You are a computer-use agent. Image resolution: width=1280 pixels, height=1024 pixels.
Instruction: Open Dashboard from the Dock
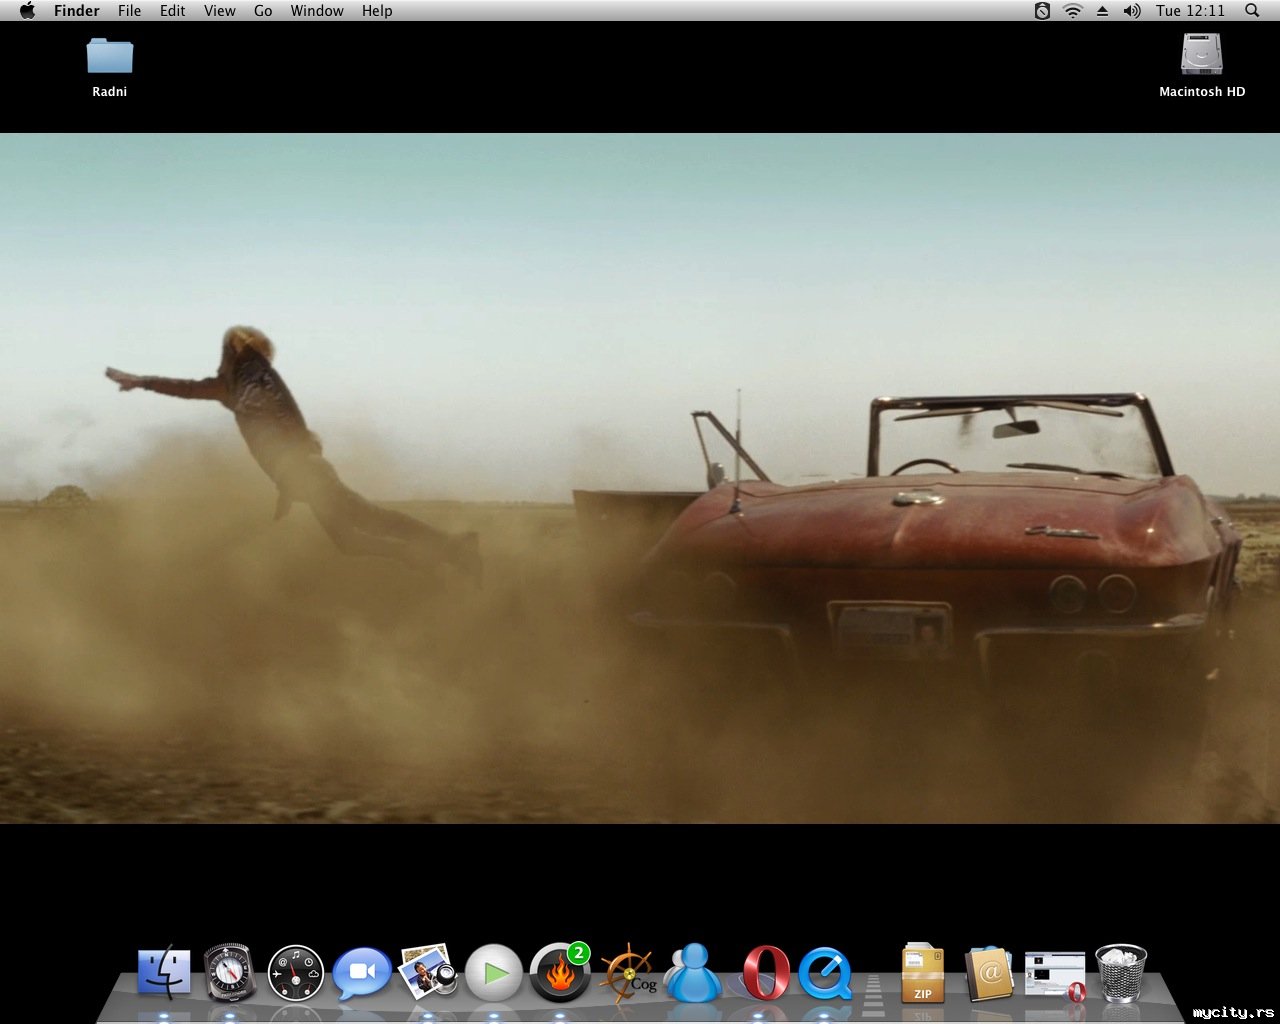point(296,973)
